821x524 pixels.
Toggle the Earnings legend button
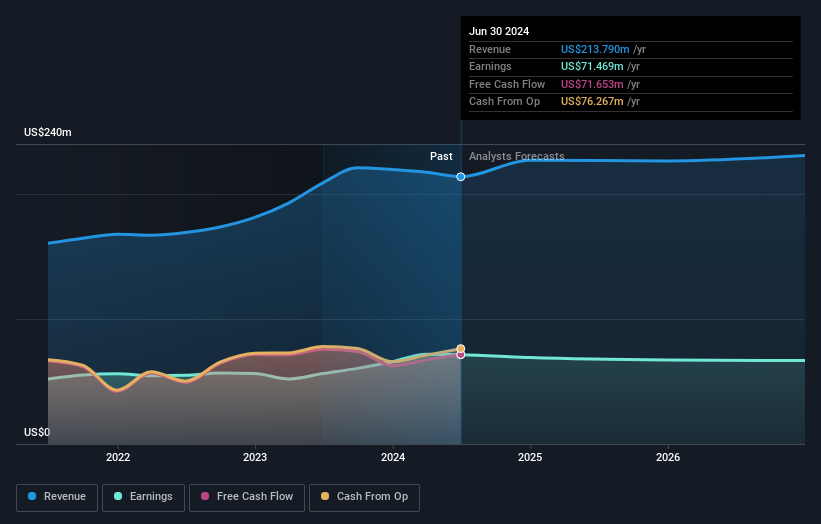coord(143,497)
